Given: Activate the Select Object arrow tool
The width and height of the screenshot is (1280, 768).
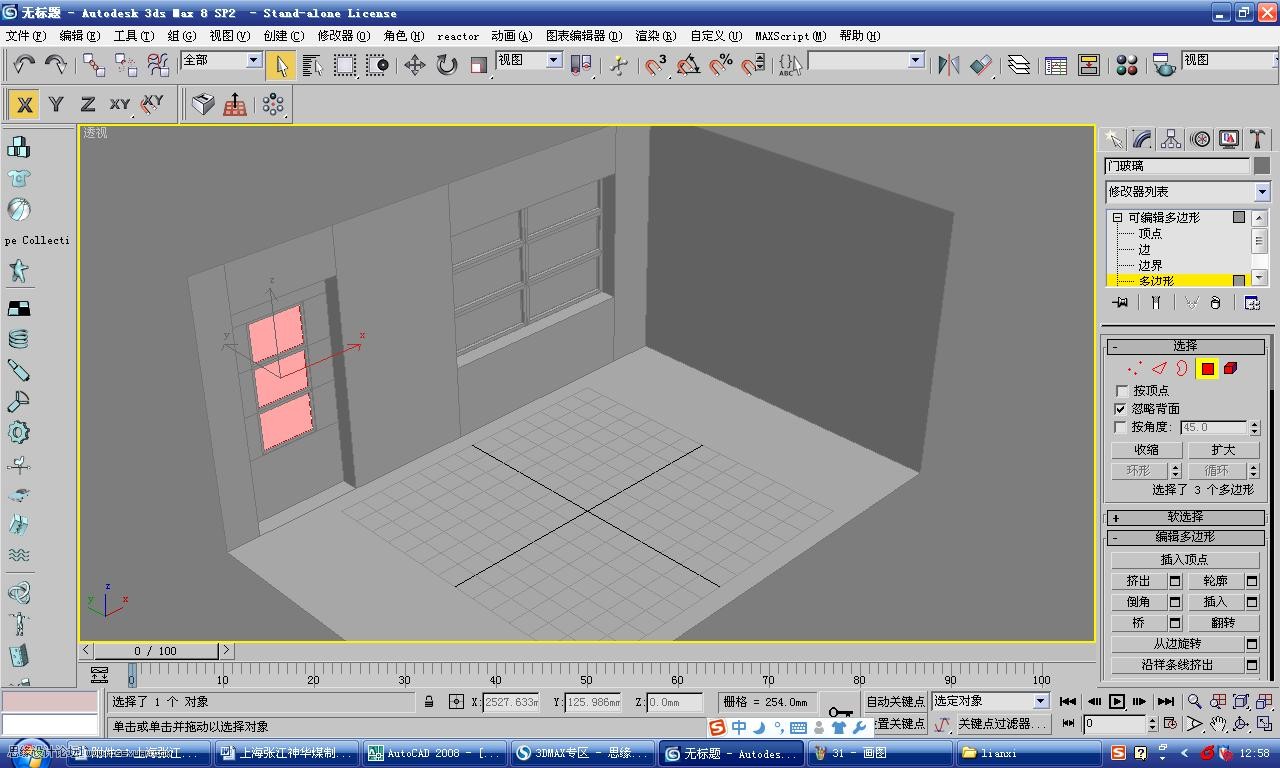Looking at the screenshot, I should point(281,65).
